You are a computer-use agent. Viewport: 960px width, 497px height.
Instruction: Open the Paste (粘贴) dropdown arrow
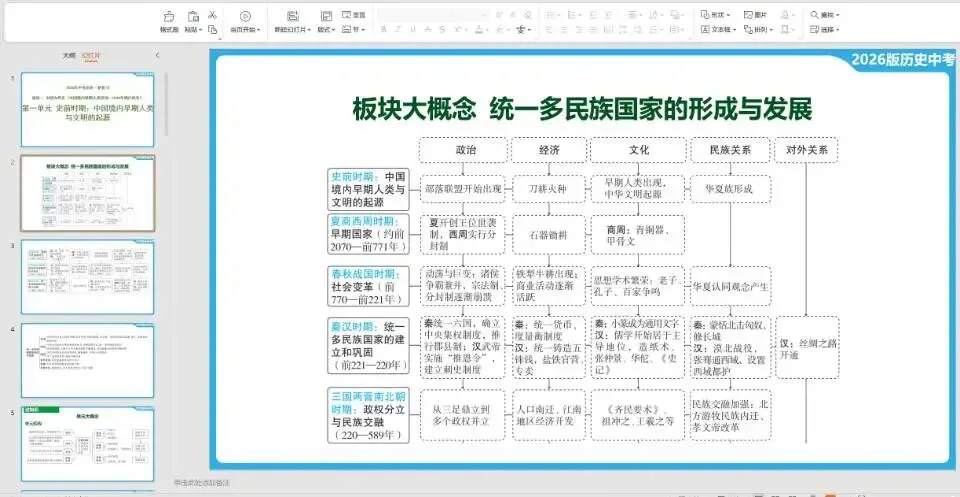pos(201,29)
